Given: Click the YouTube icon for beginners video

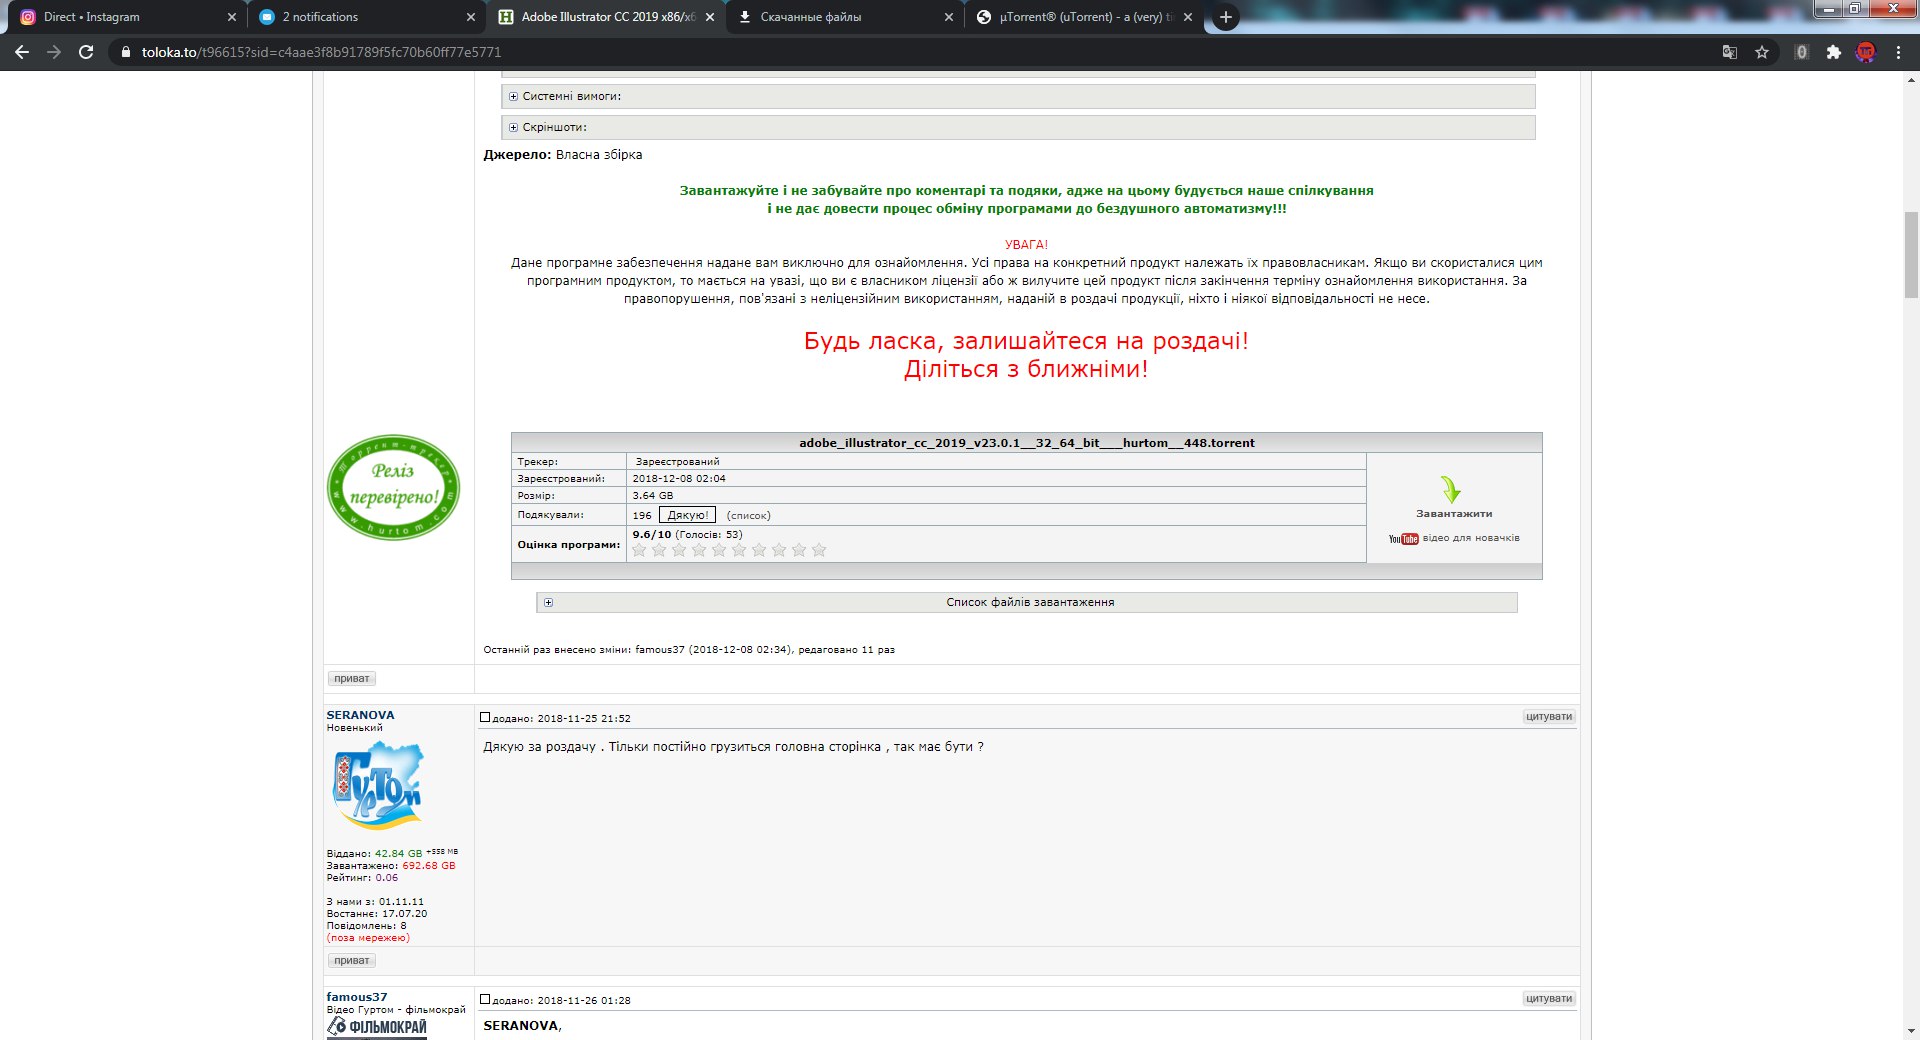Looking at the screenshot, I should coord(1403,539).
